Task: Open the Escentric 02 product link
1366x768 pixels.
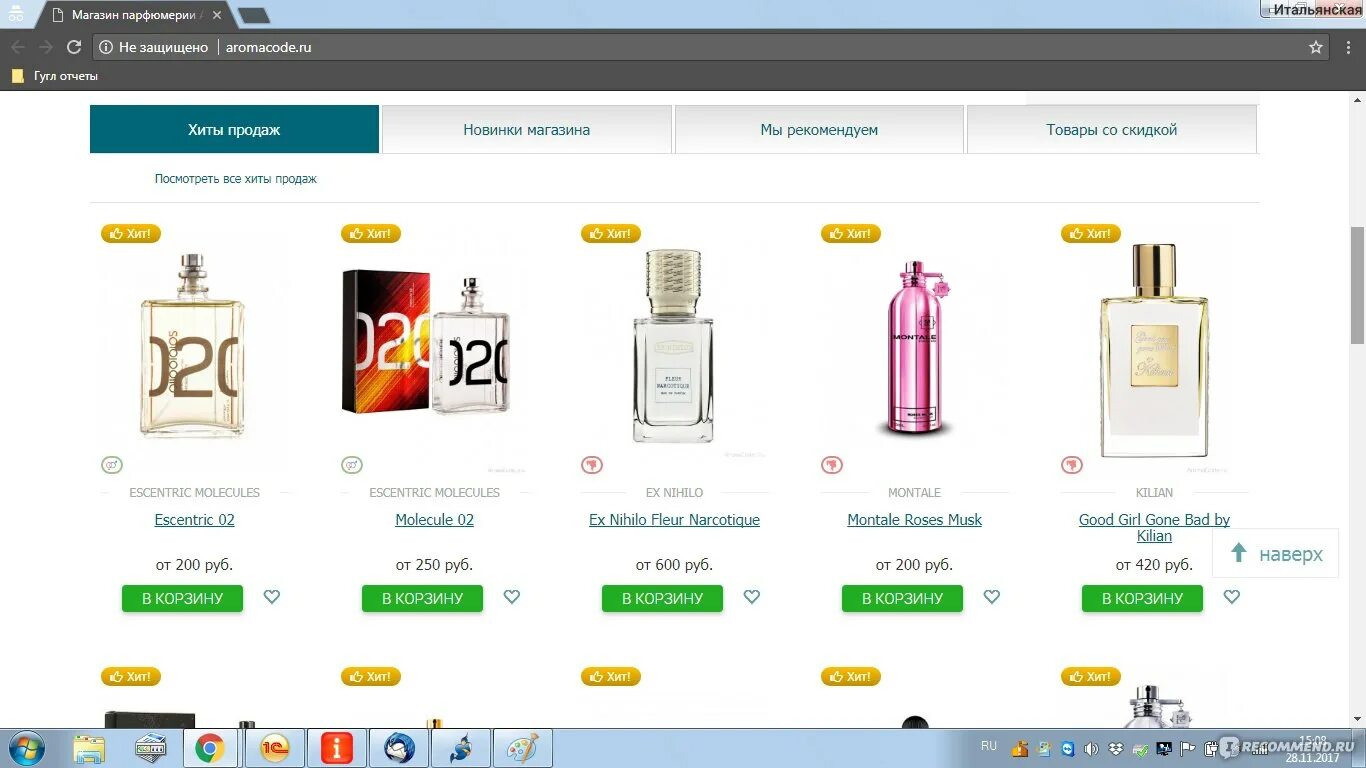Action: [x=194, y=520]
